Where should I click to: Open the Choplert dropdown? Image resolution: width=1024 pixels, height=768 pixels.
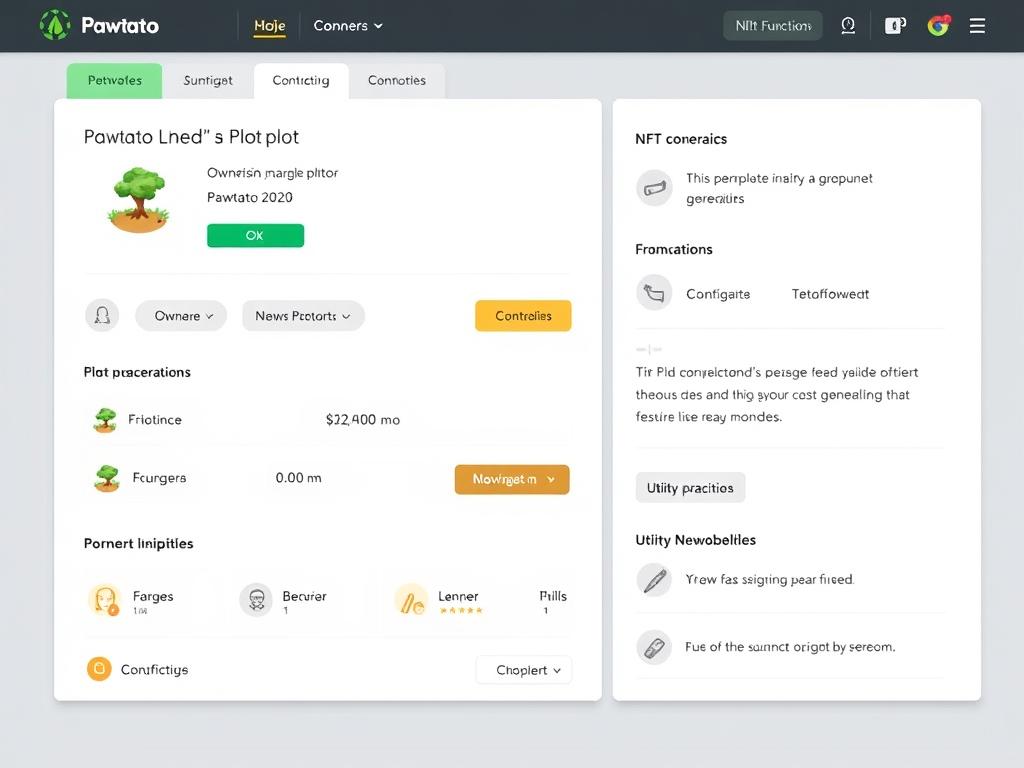[524, 670]
